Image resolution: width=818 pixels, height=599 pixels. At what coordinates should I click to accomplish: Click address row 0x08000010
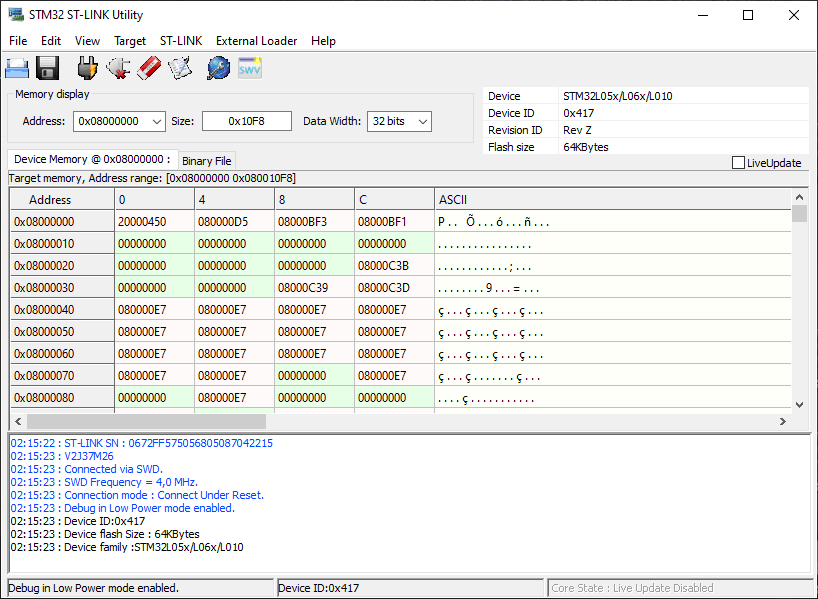[63, 244]
